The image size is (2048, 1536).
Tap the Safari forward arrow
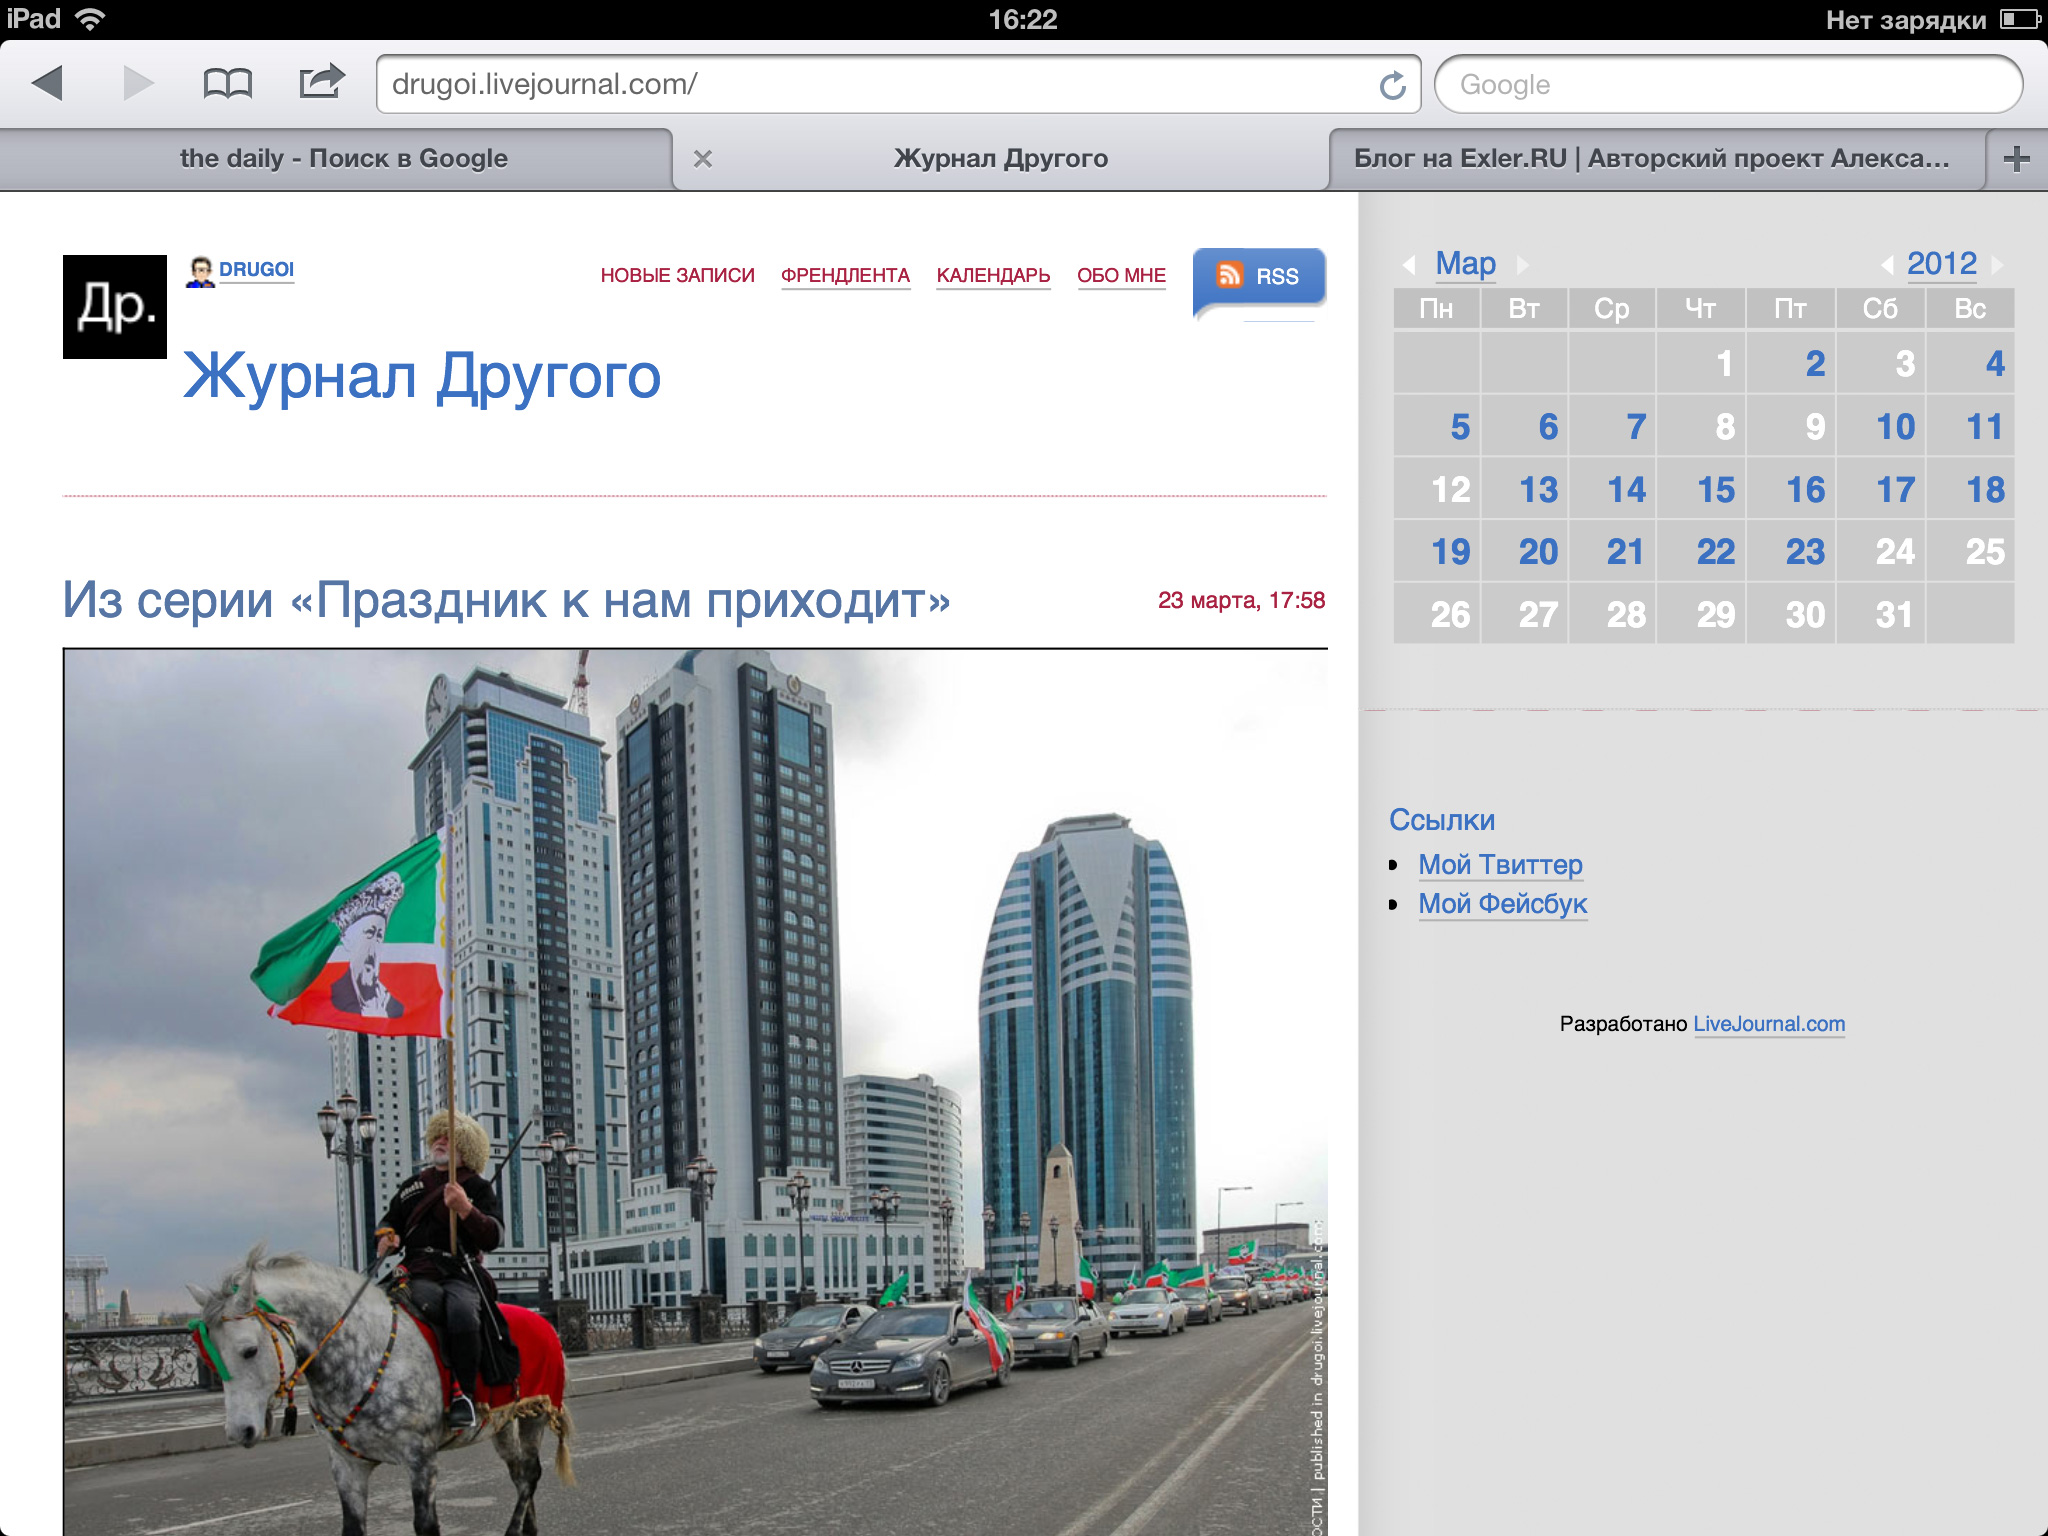coord(138,83)
